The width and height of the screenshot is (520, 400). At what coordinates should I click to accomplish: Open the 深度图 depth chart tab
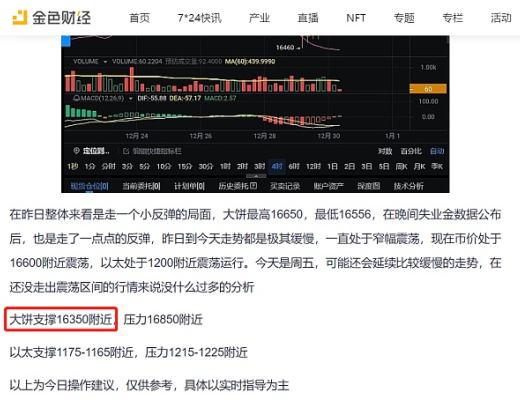369,186
